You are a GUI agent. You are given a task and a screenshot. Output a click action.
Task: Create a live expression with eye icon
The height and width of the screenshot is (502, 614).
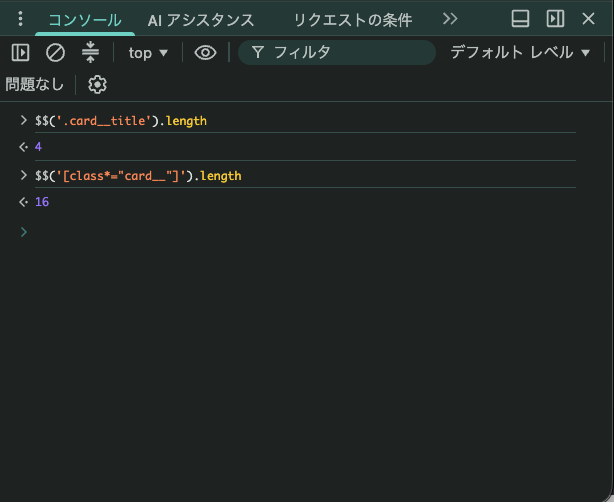[x=205, y=52]
